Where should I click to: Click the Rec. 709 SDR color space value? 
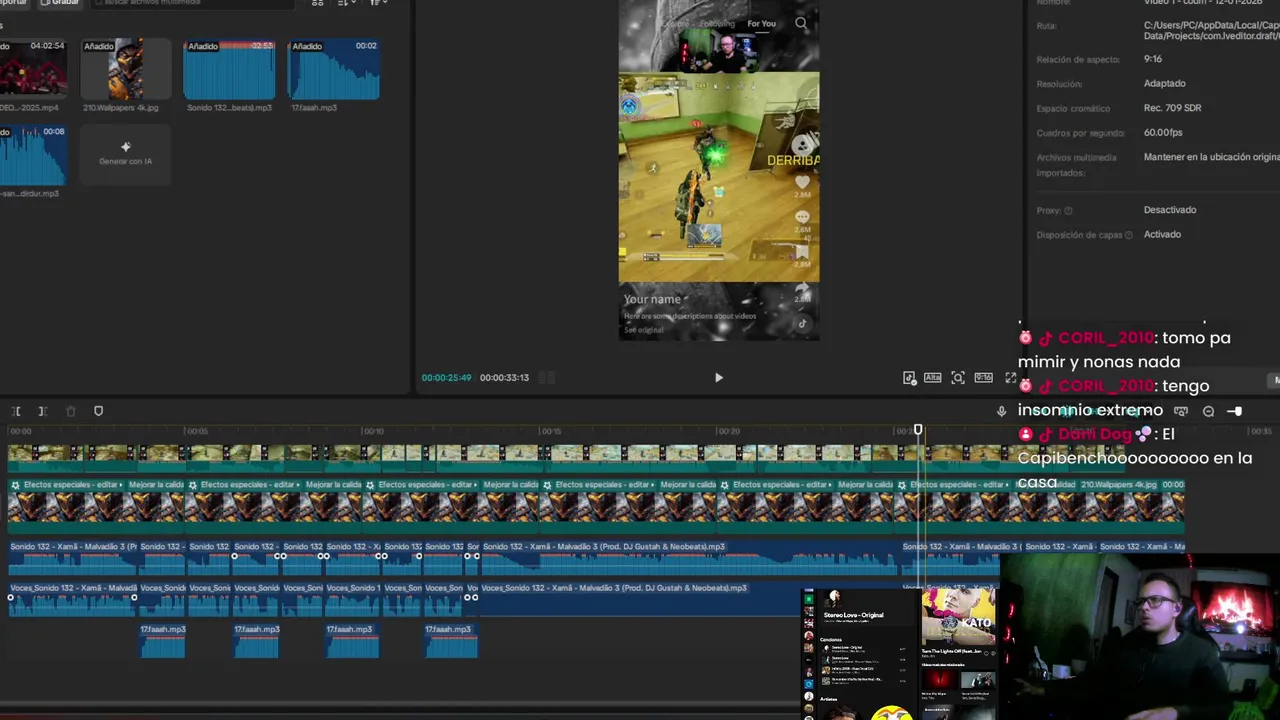pos(1172,108)
